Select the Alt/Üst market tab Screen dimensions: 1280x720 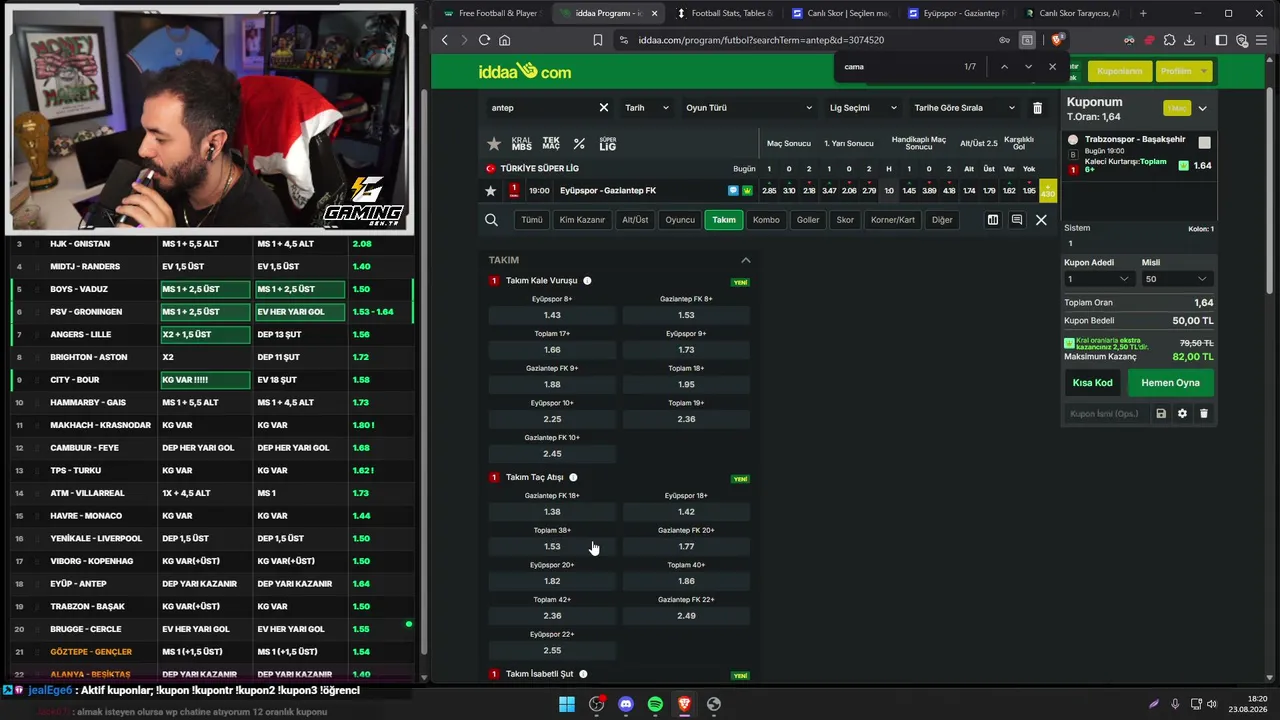coord(635,220)
